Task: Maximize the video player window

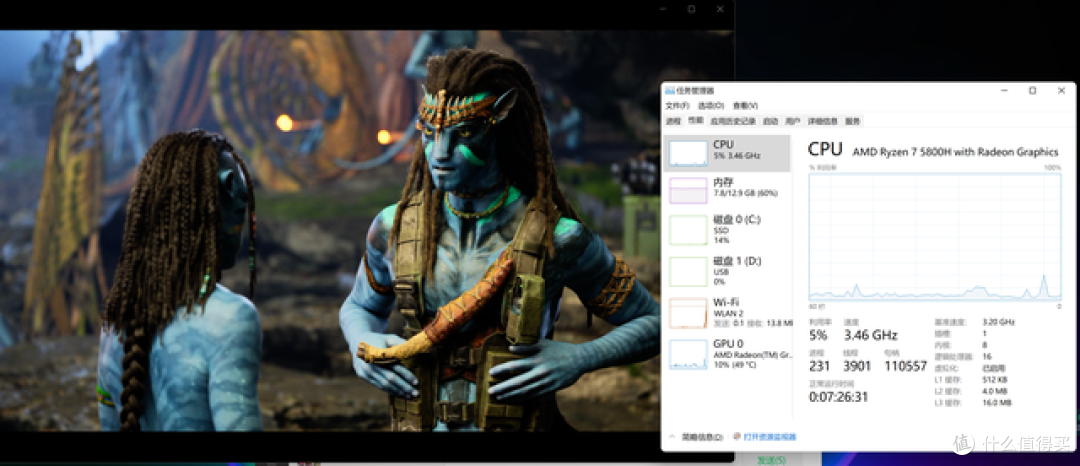Action: pyautogui.click(x=692, y=9)
